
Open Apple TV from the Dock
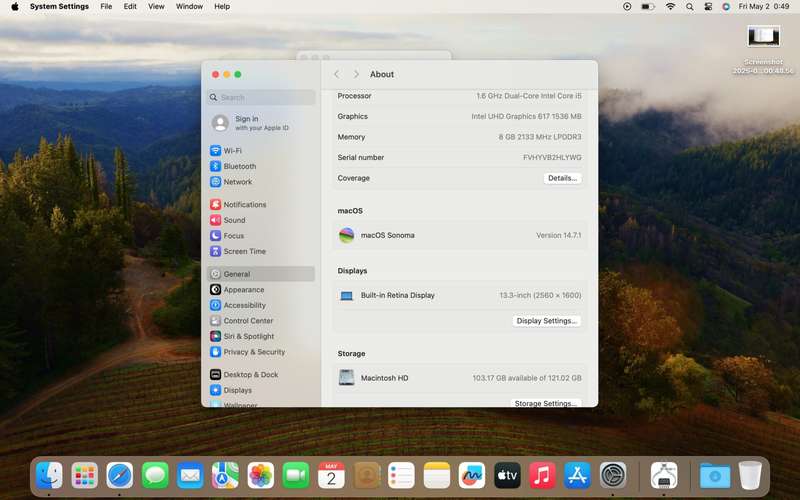coord(507,476)
